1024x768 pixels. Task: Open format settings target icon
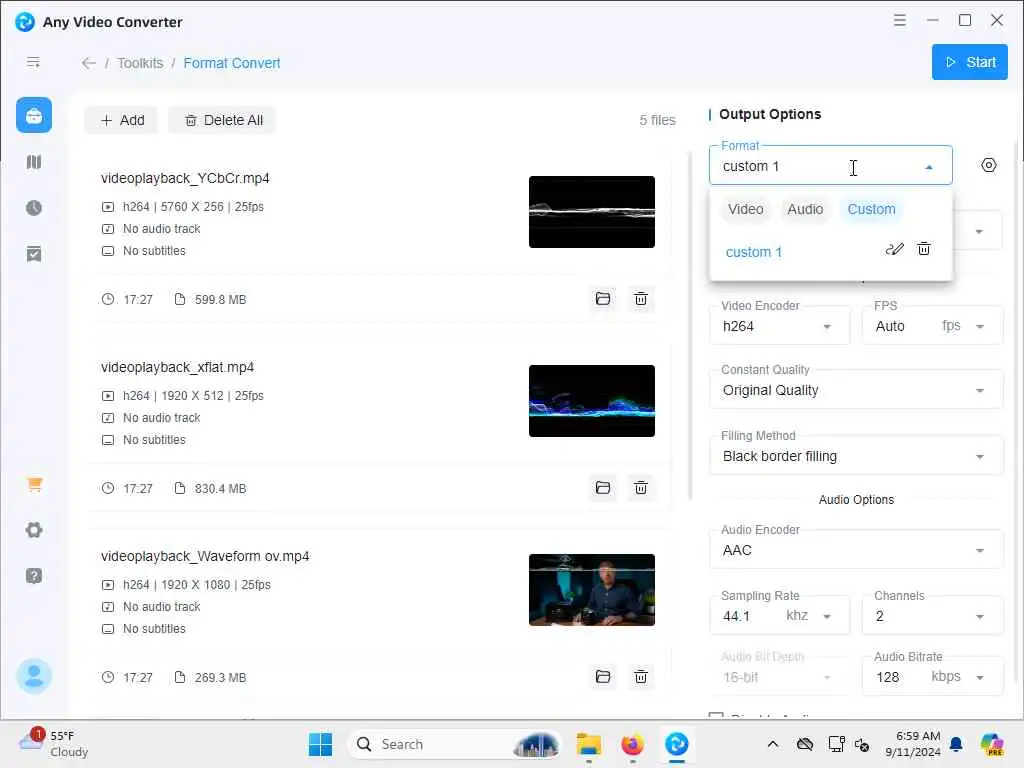tap(989, 165)
